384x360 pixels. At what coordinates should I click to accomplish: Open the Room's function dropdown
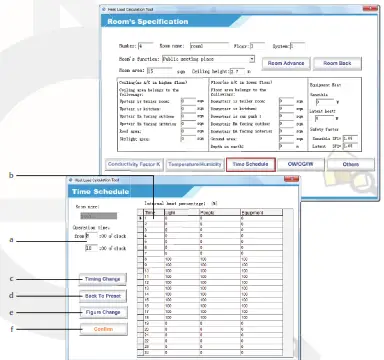tap(252, 59)
